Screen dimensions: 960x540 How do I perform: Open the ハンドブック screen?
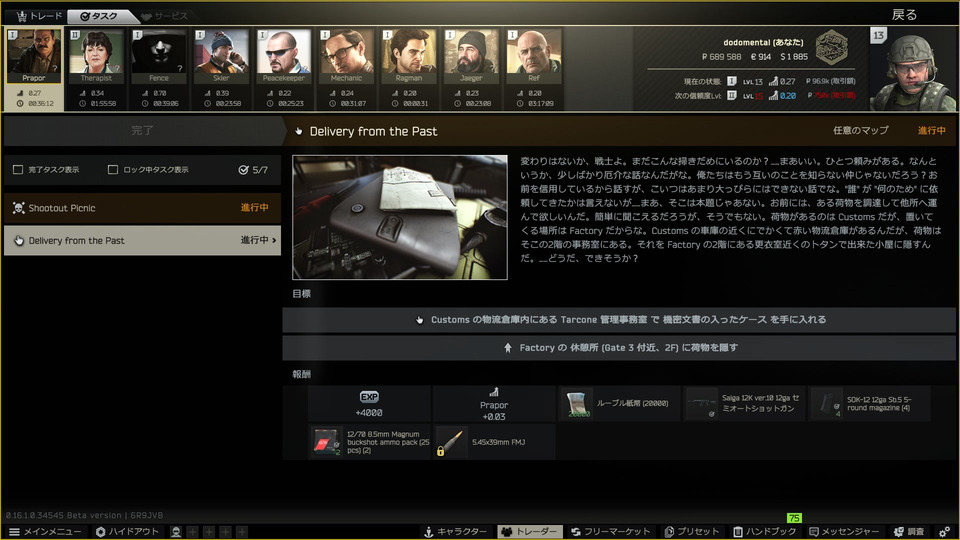(x=765, y=531)
